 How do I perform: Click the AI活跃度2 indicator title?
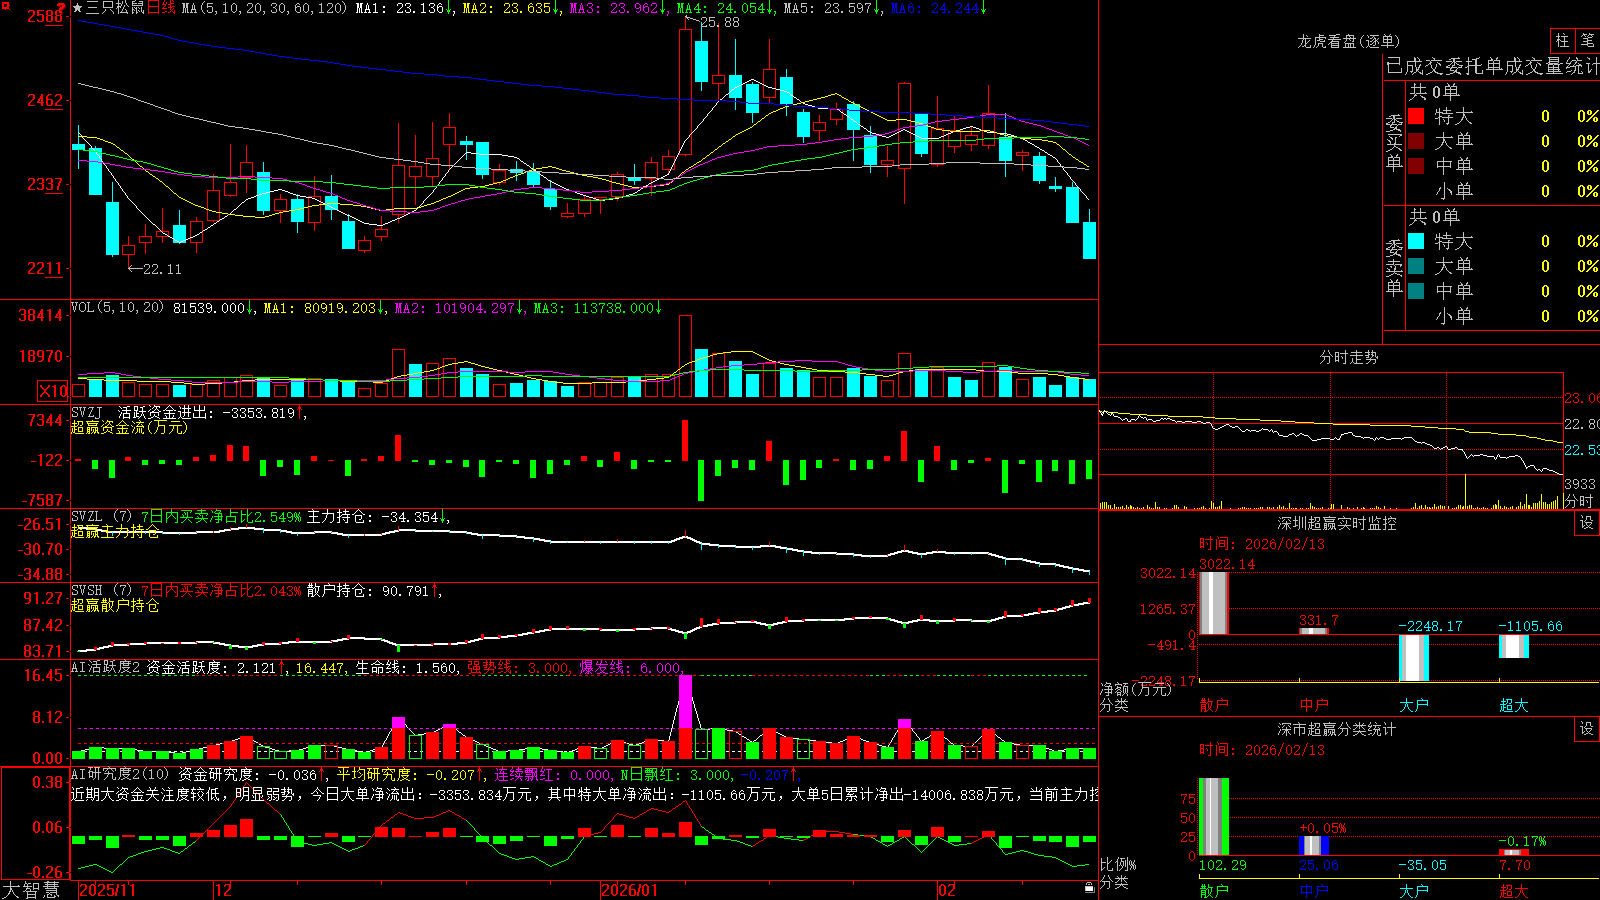click(x=106, y=668)
